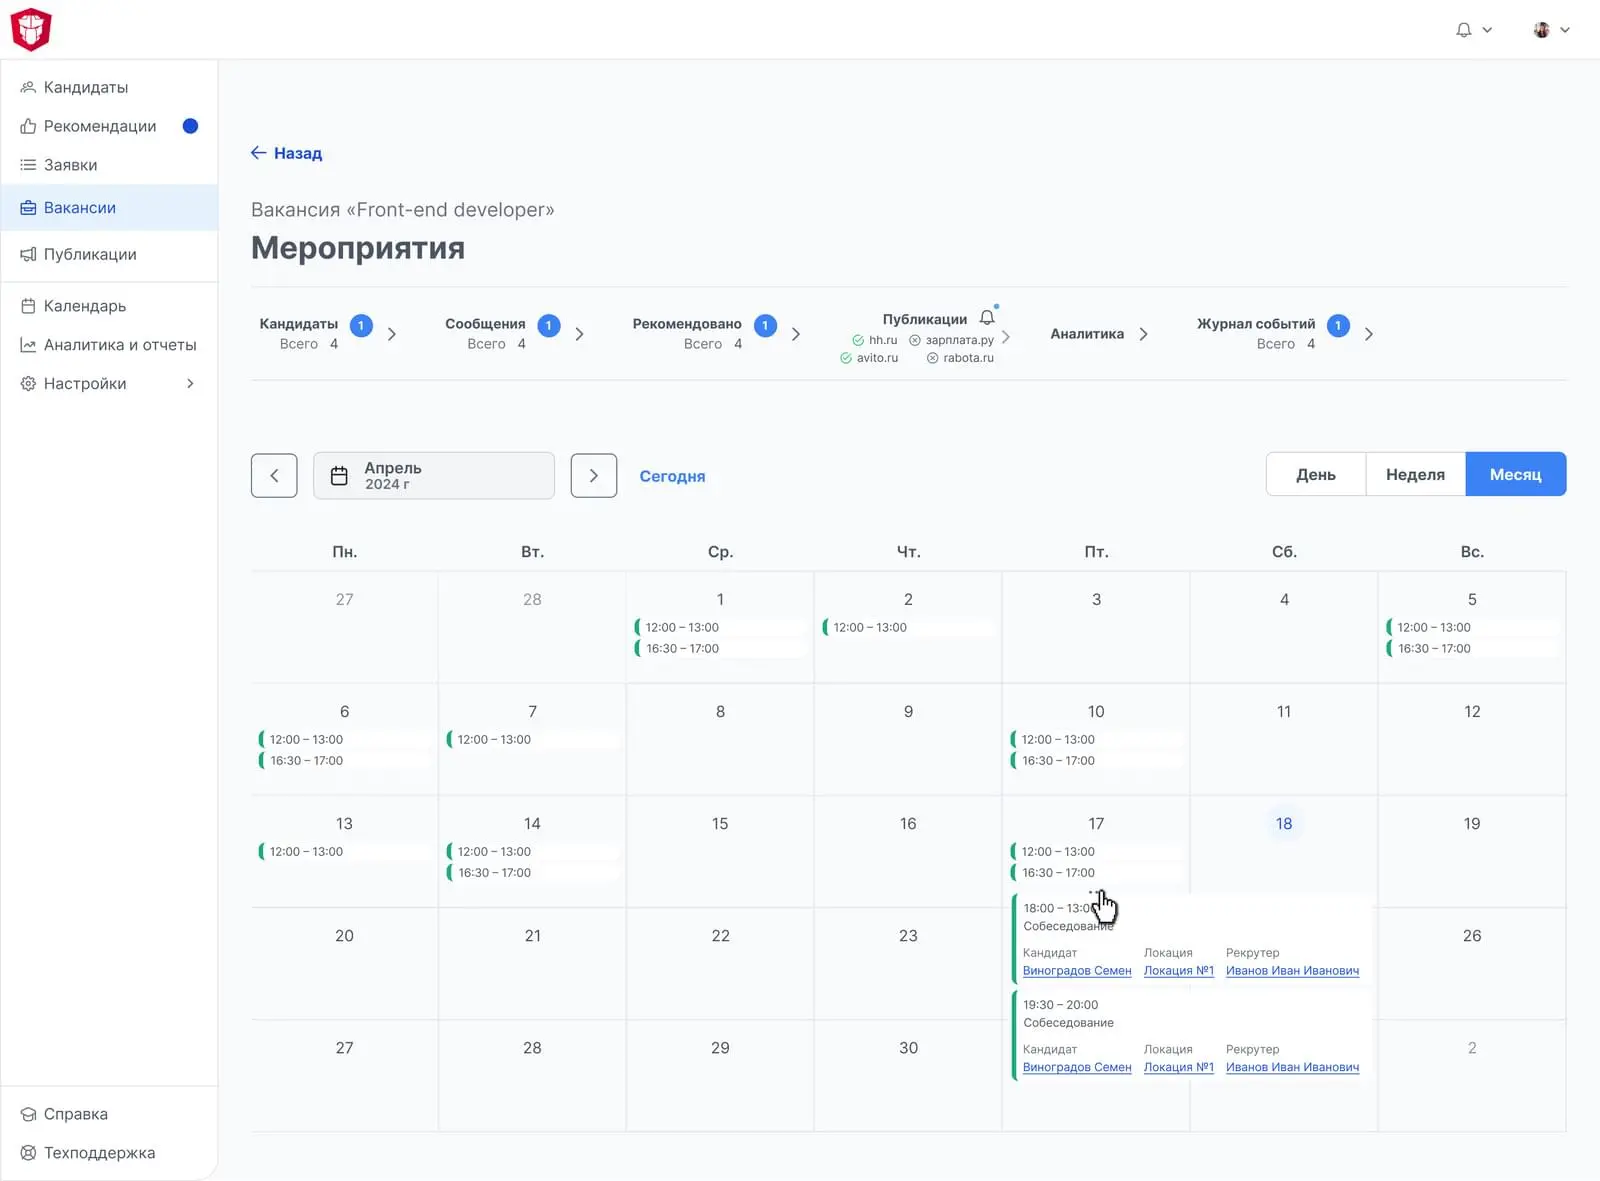Open Аналитика и отчеты in sidebar
The height and width of the screenshot is (1181, 1600).
(x=119, y=345)
